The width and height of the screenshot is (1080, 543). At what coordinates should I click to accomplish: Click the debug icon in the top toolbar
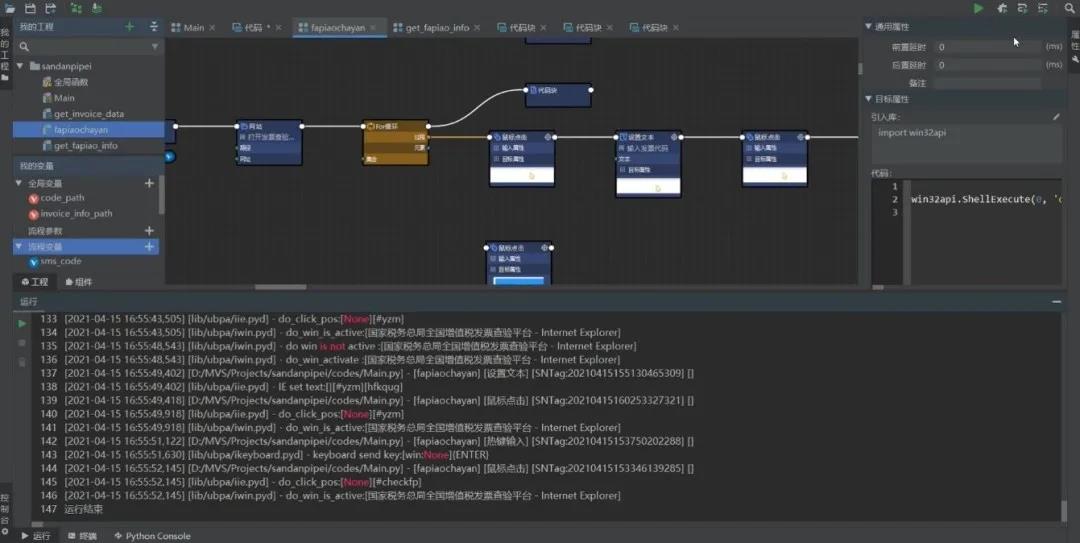[1002, 8]
